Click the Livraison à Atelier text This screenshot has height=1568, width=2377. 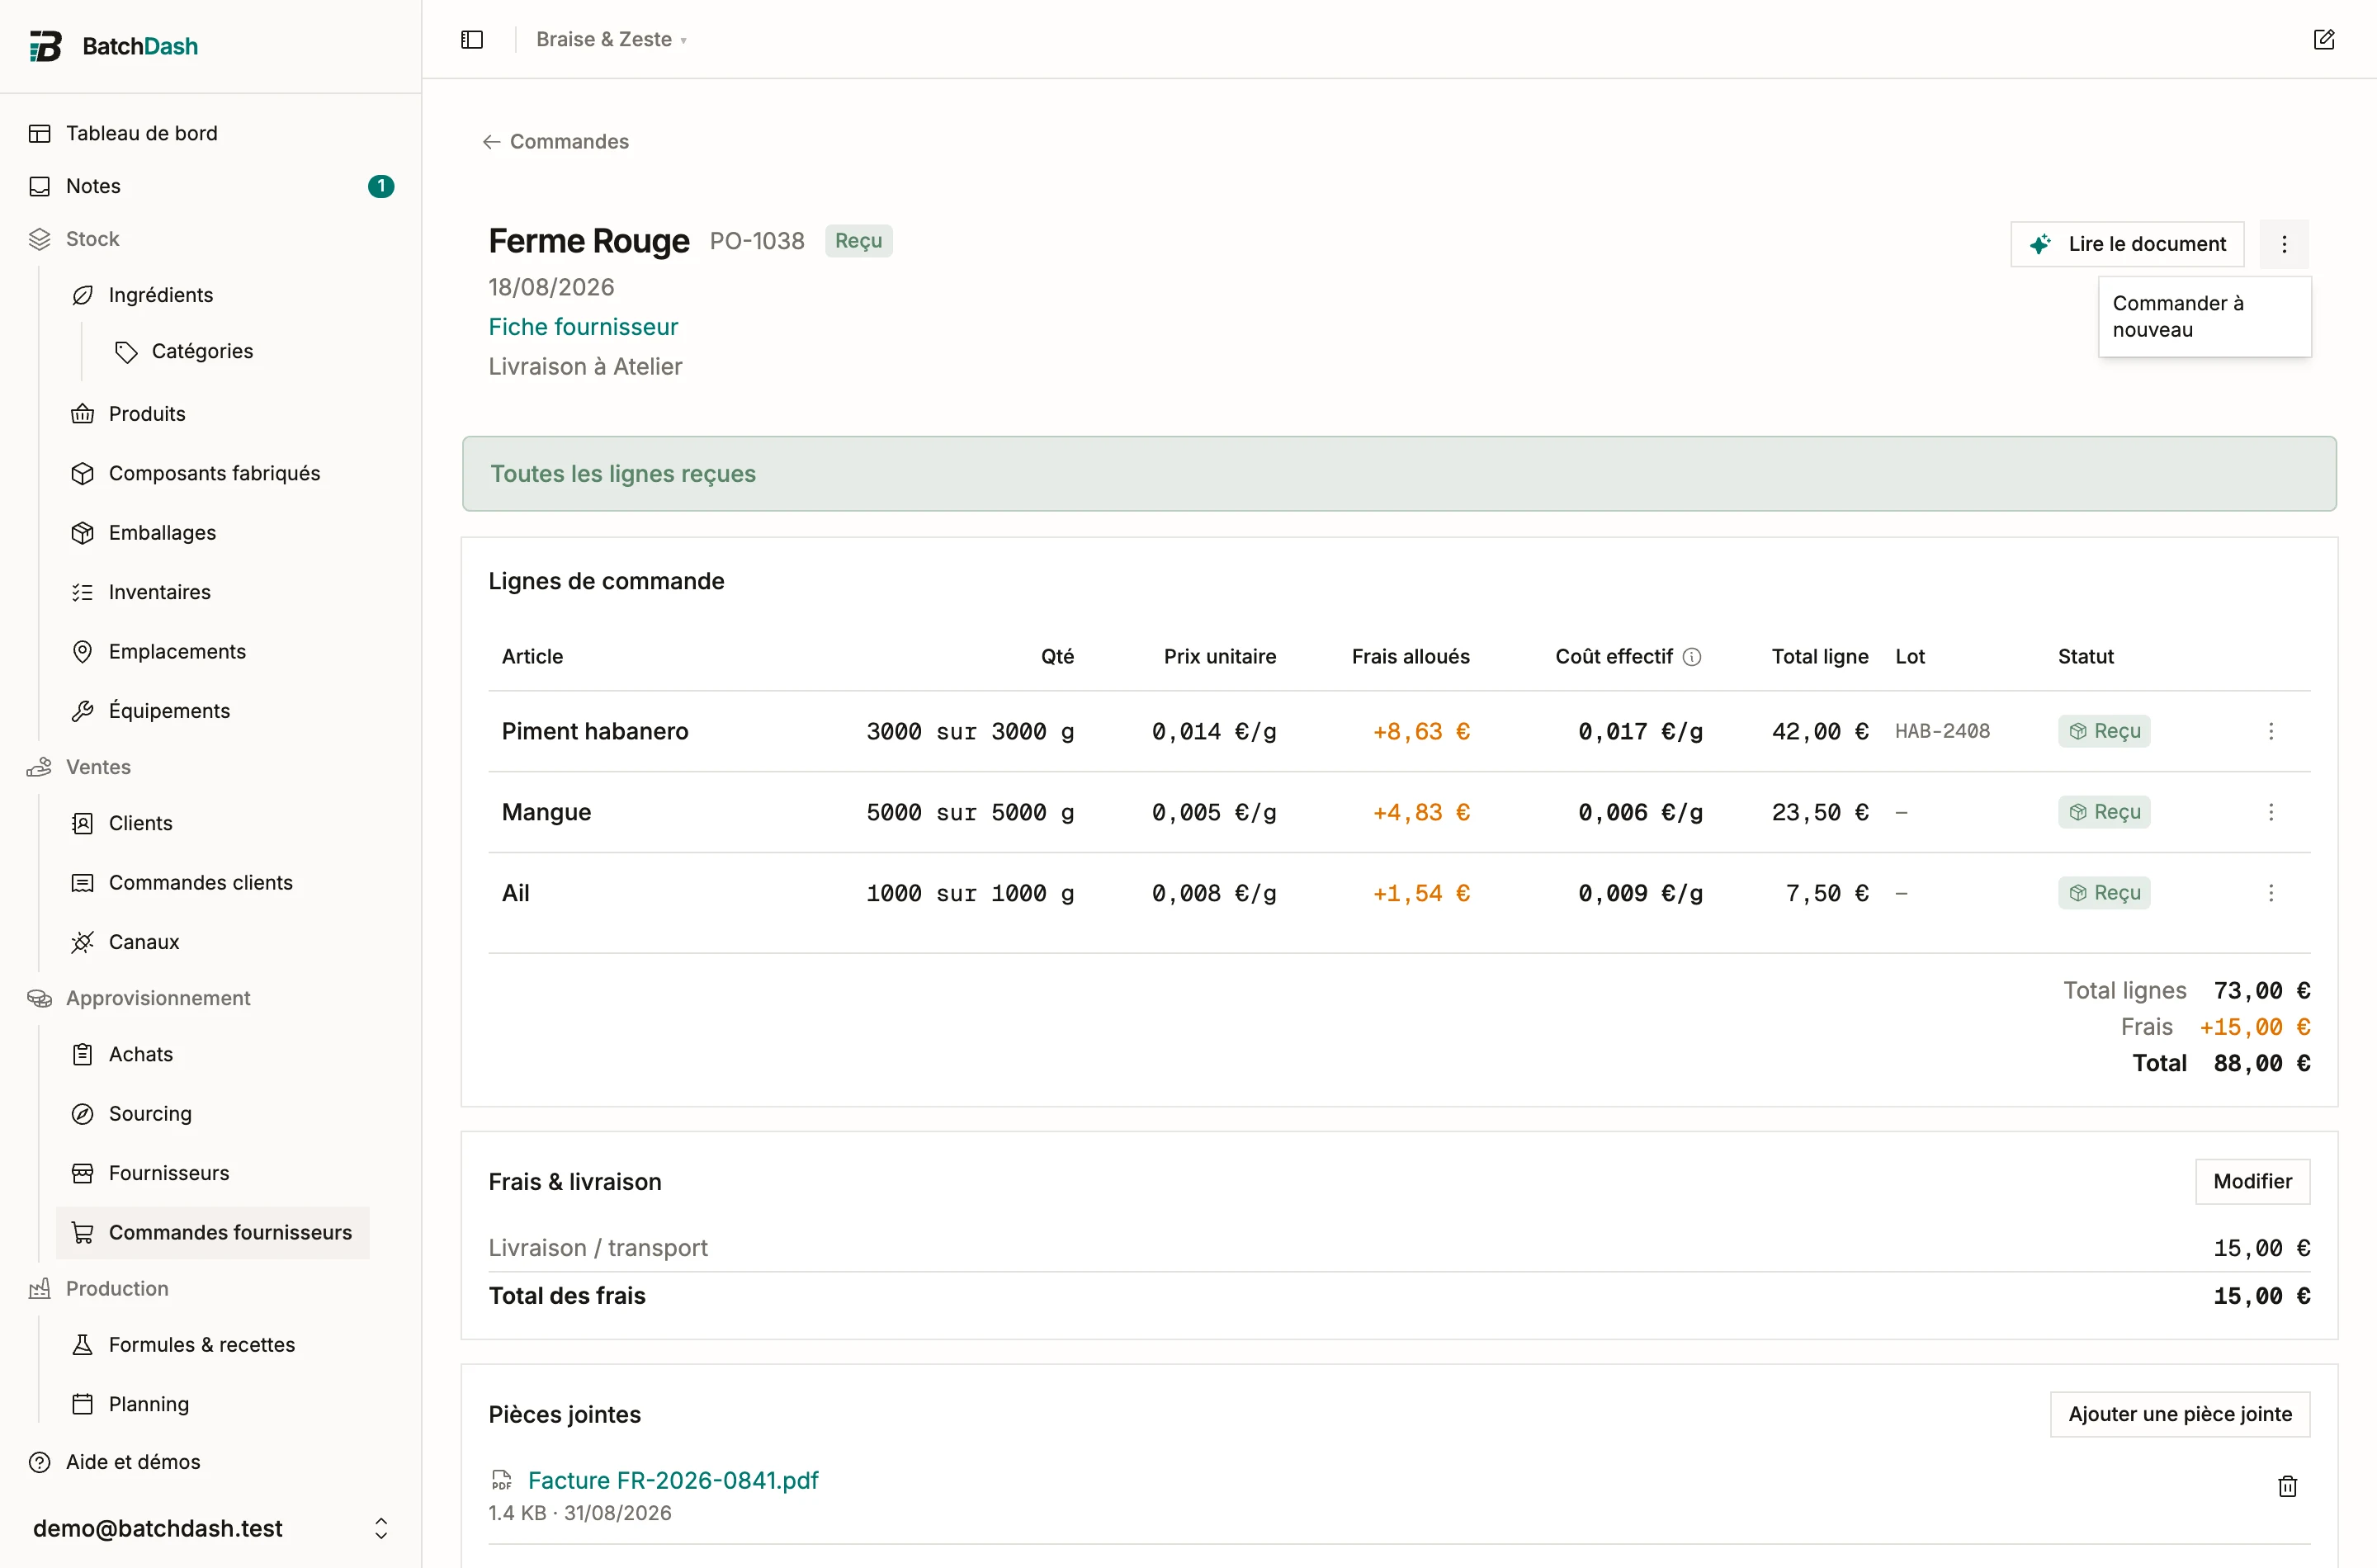pos(585,366)
